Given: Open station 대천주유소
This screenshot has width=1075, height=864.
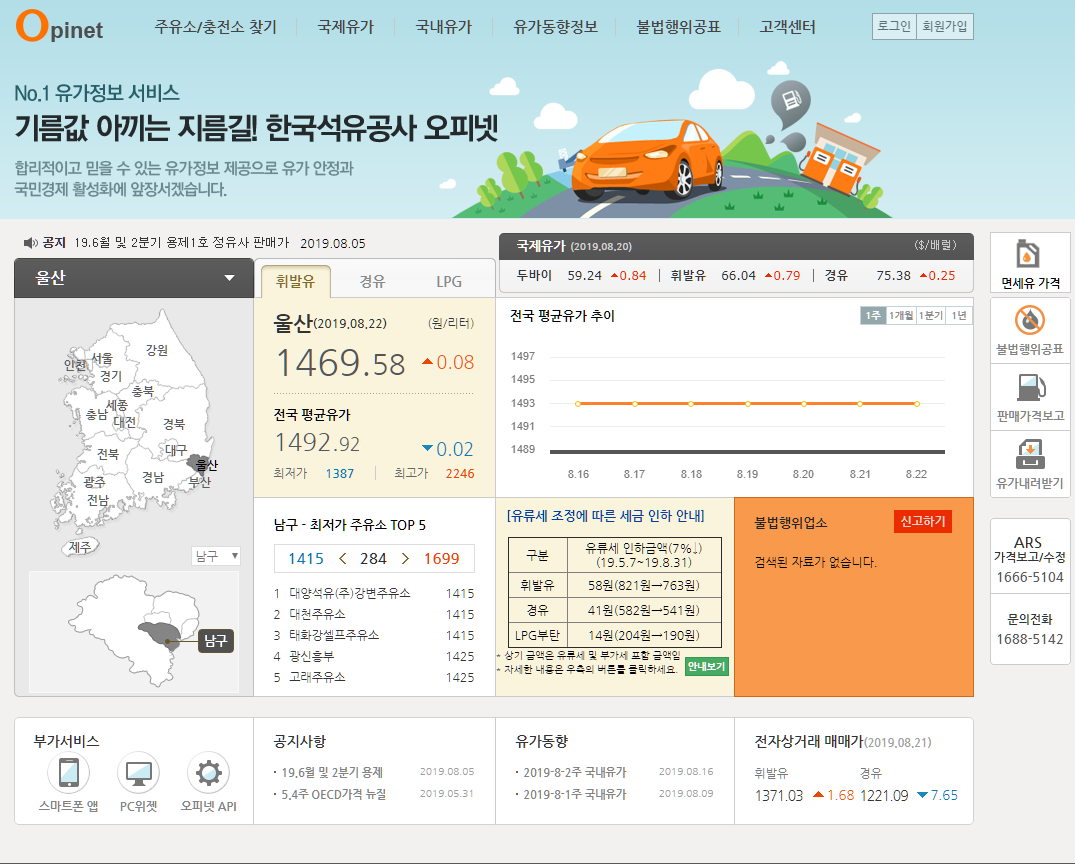Looking at the screenshot, I should coord(317,614).
